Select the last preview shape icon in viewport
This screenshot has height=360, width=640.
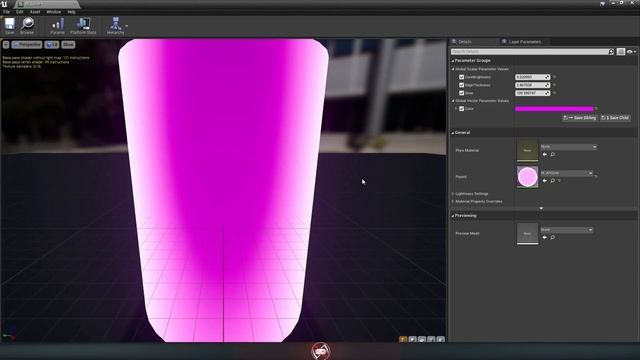click(x=440, y=339)
